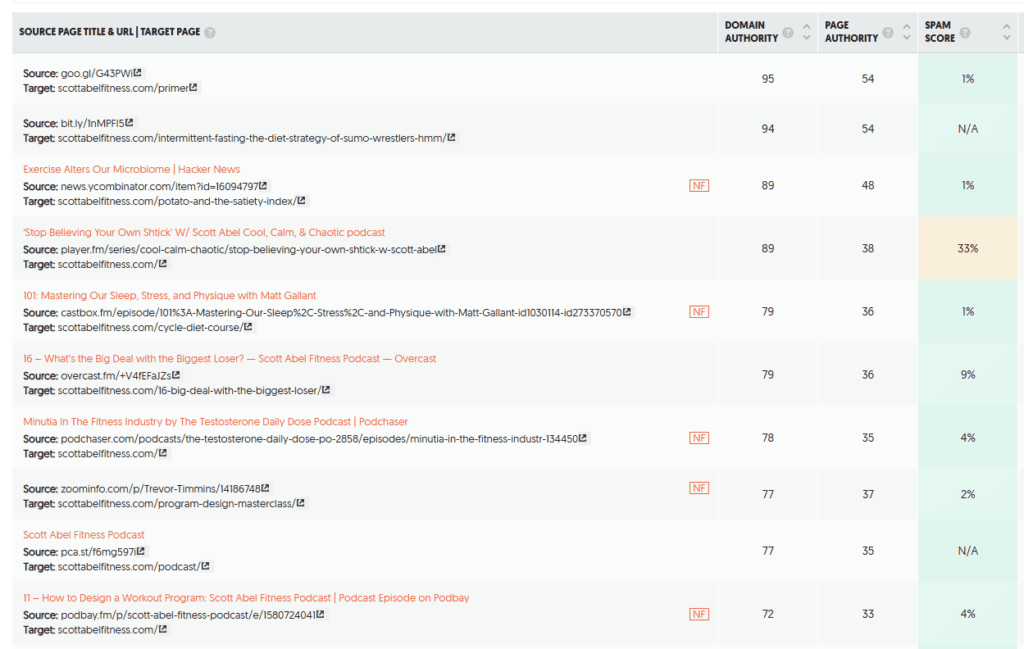The height and width of the screenshot is (649, 1024).
Task: Click the Spam Score help icon
Action: (965, 33)
